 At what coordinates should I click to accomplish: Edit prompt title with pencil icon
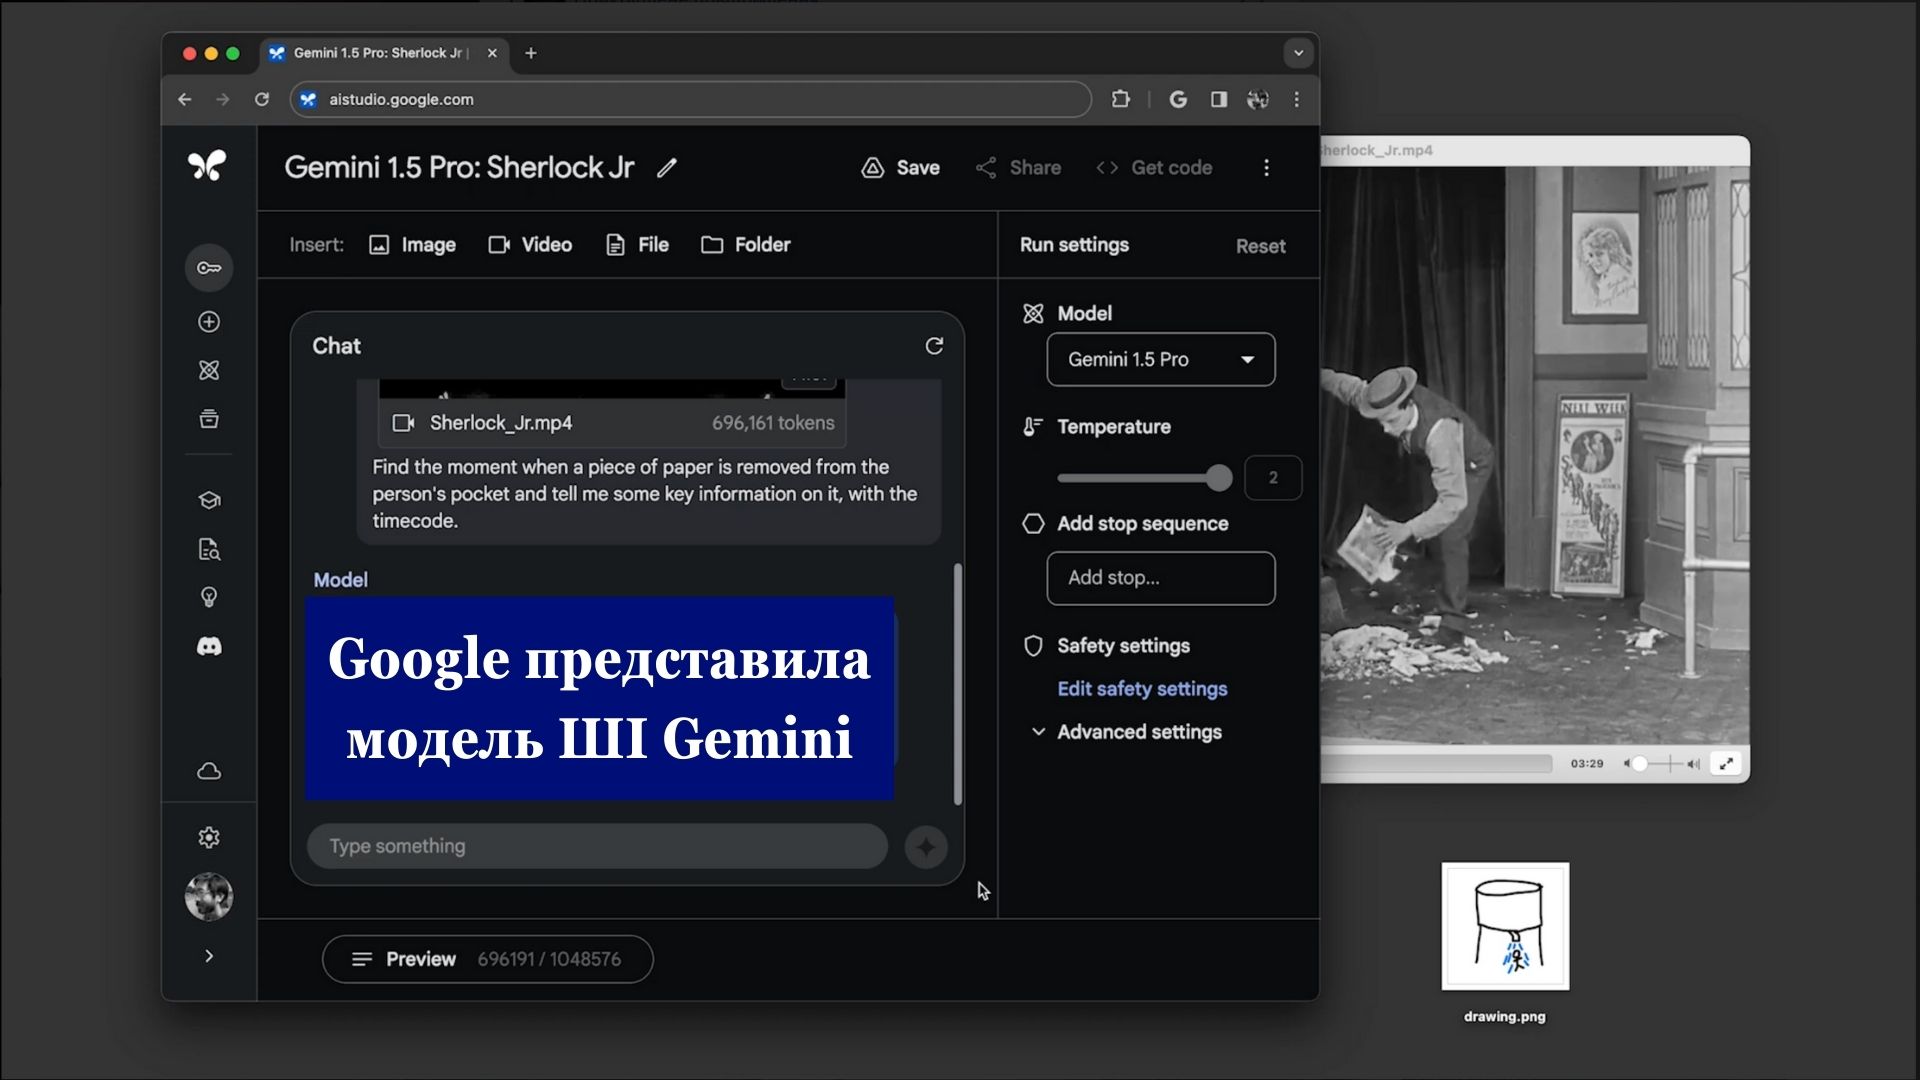[667, 168]
